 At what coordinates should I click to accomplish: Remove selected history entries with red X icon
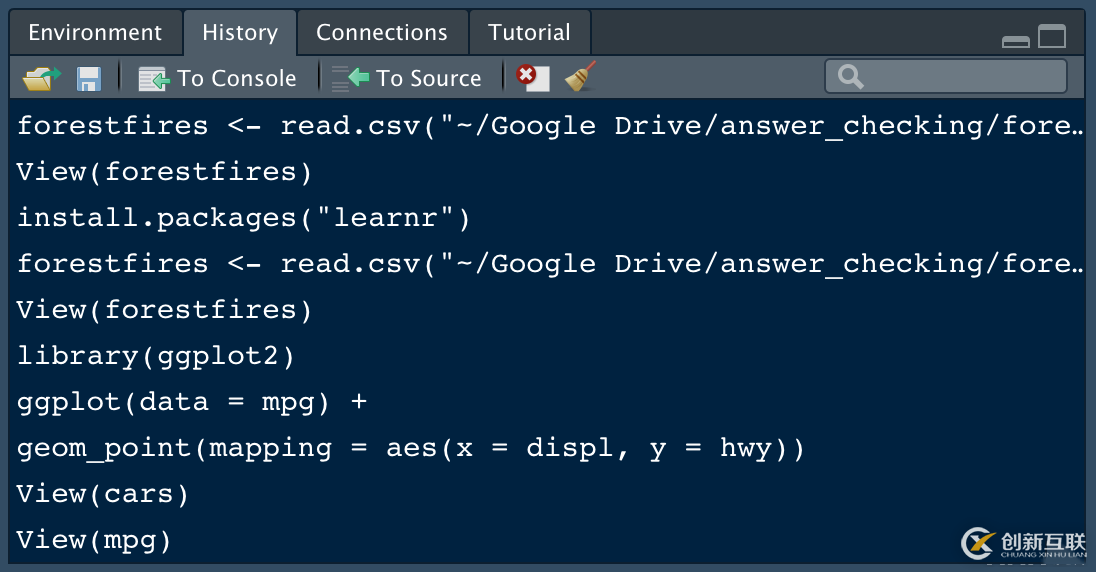(533, 77)
